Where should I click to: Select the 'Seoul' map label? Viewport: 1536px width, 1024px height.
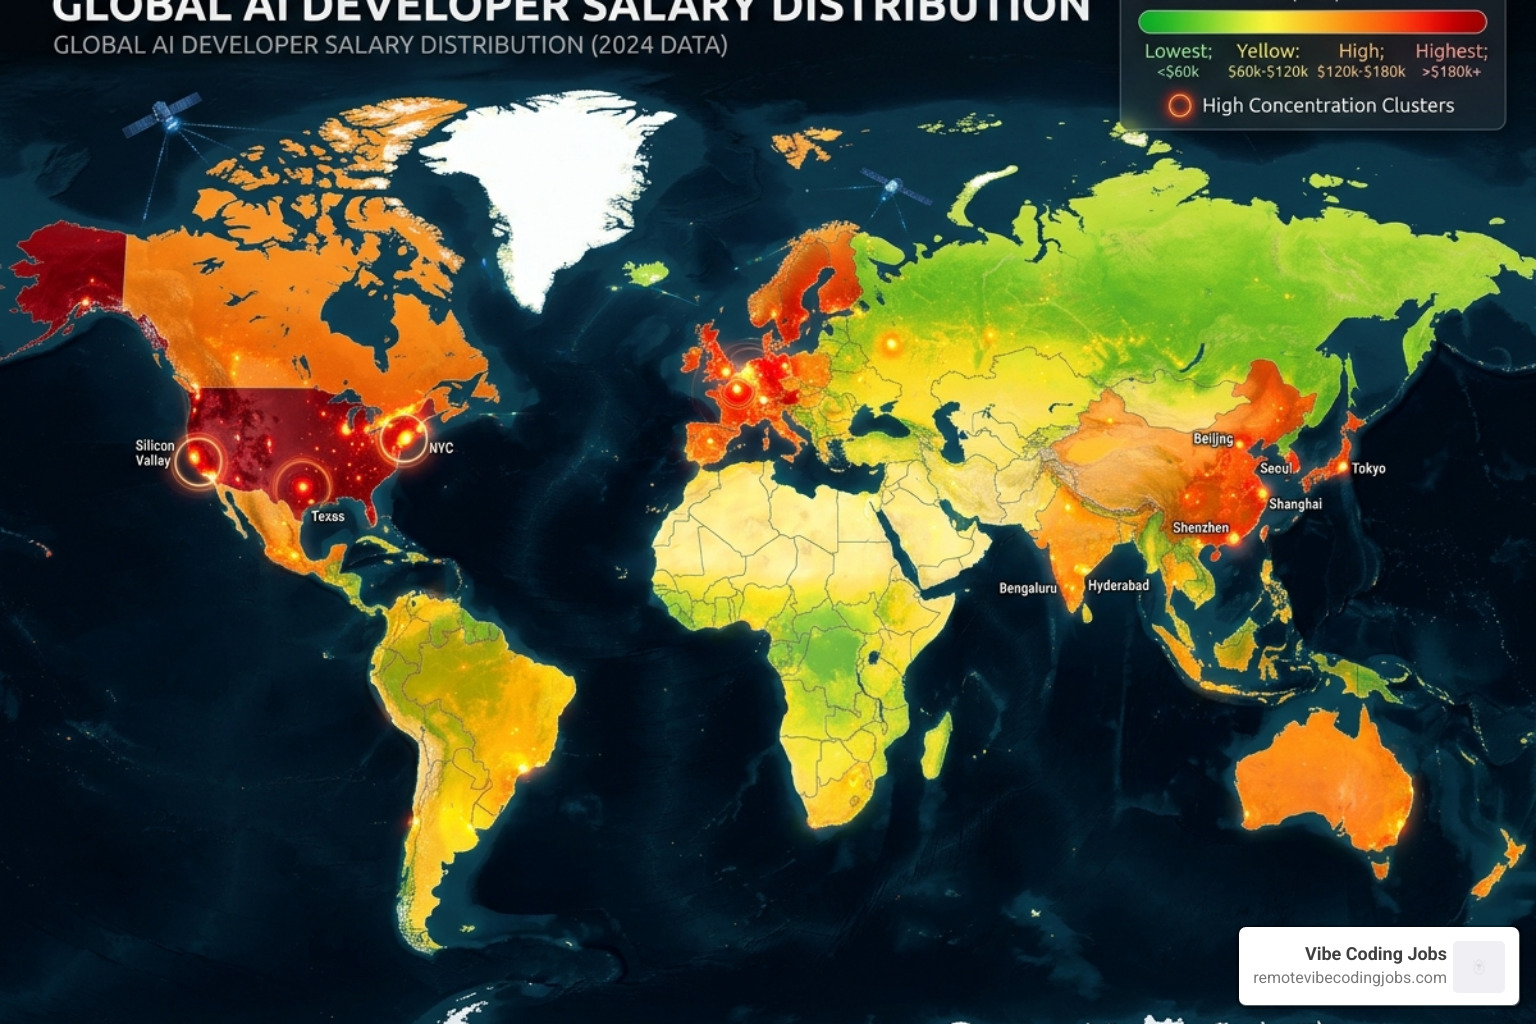(1276, 468)
